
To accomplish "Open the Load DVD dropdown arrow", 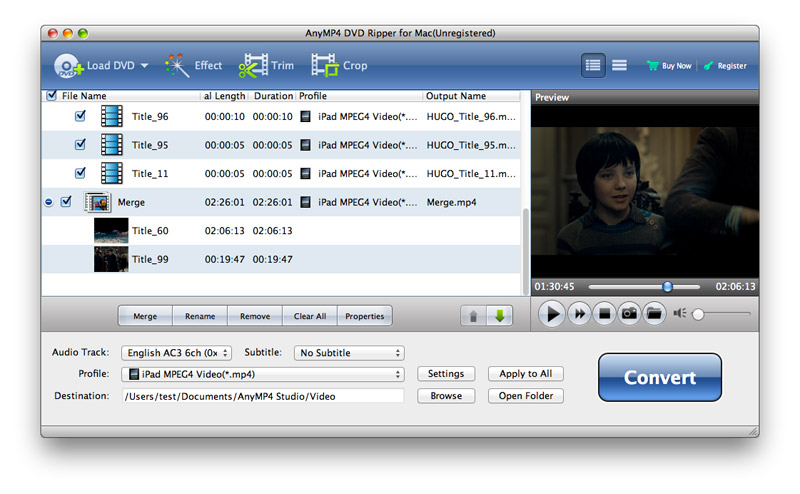I will click(x=144, y=66).
